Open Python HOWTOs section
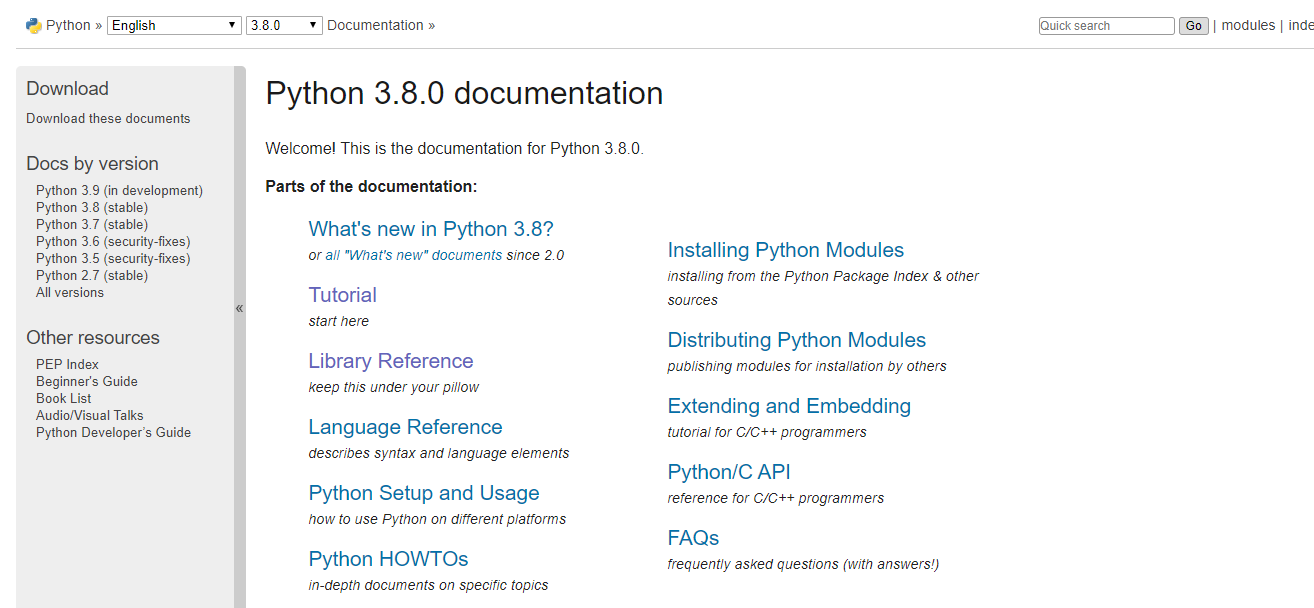This screenshot has width=1314, height=608. (x=388, y=559)
